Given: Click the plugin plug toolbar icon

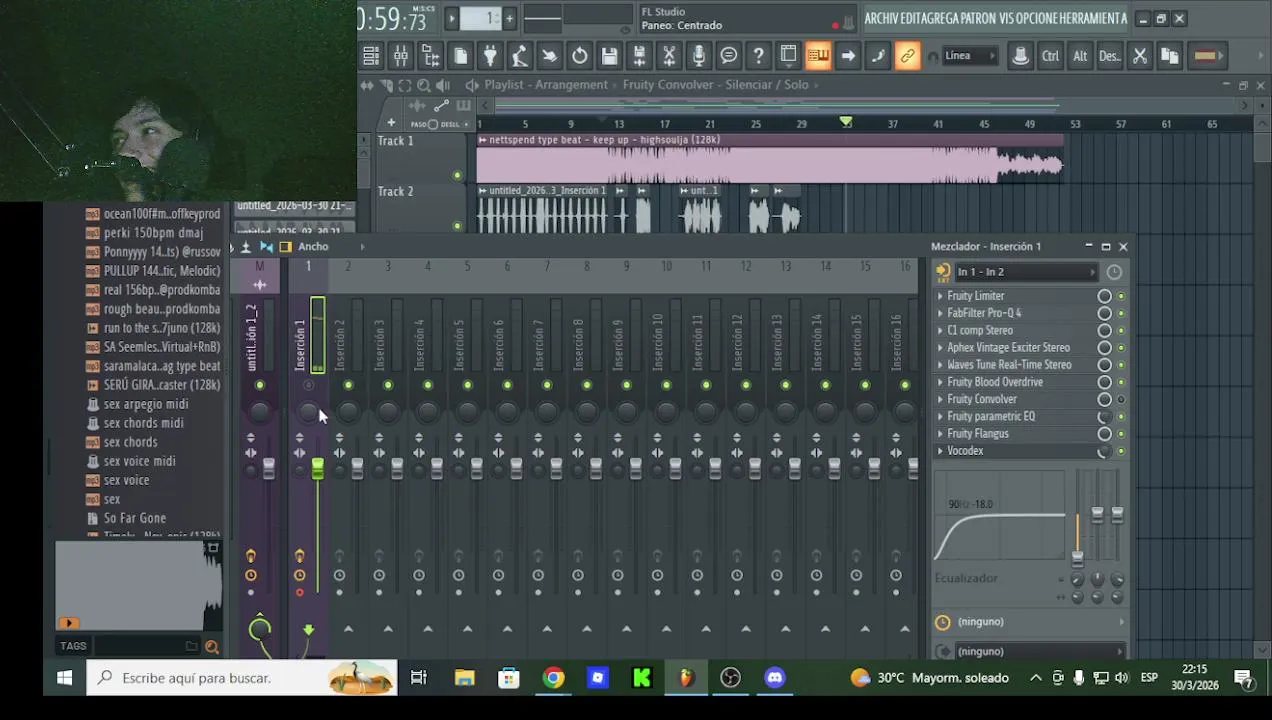Looking at the screenshot, I should point(490,56).
